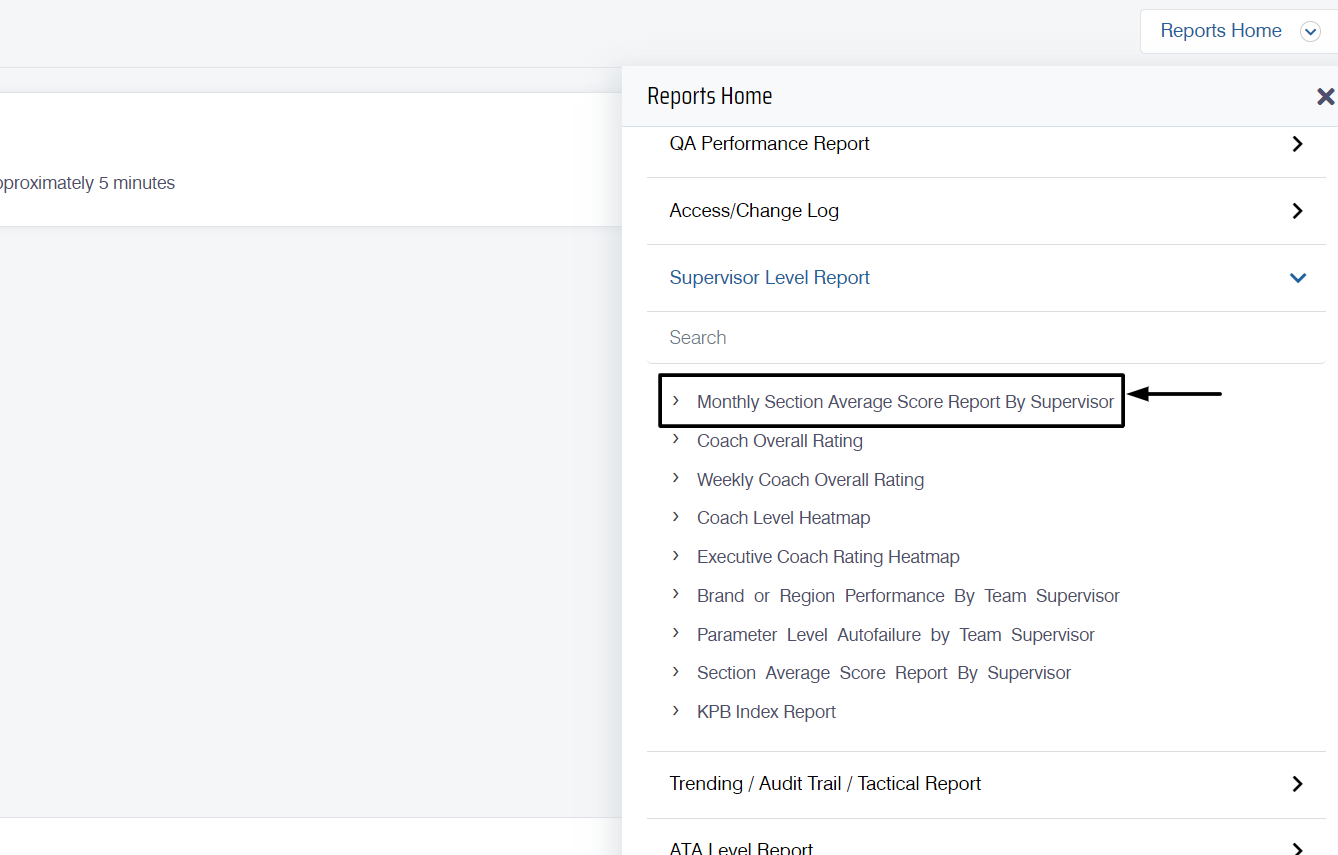This screenshot has height=855, width=1338.
Task: Open Coach Overall Rating report
Action: click(x=780, y=441)
